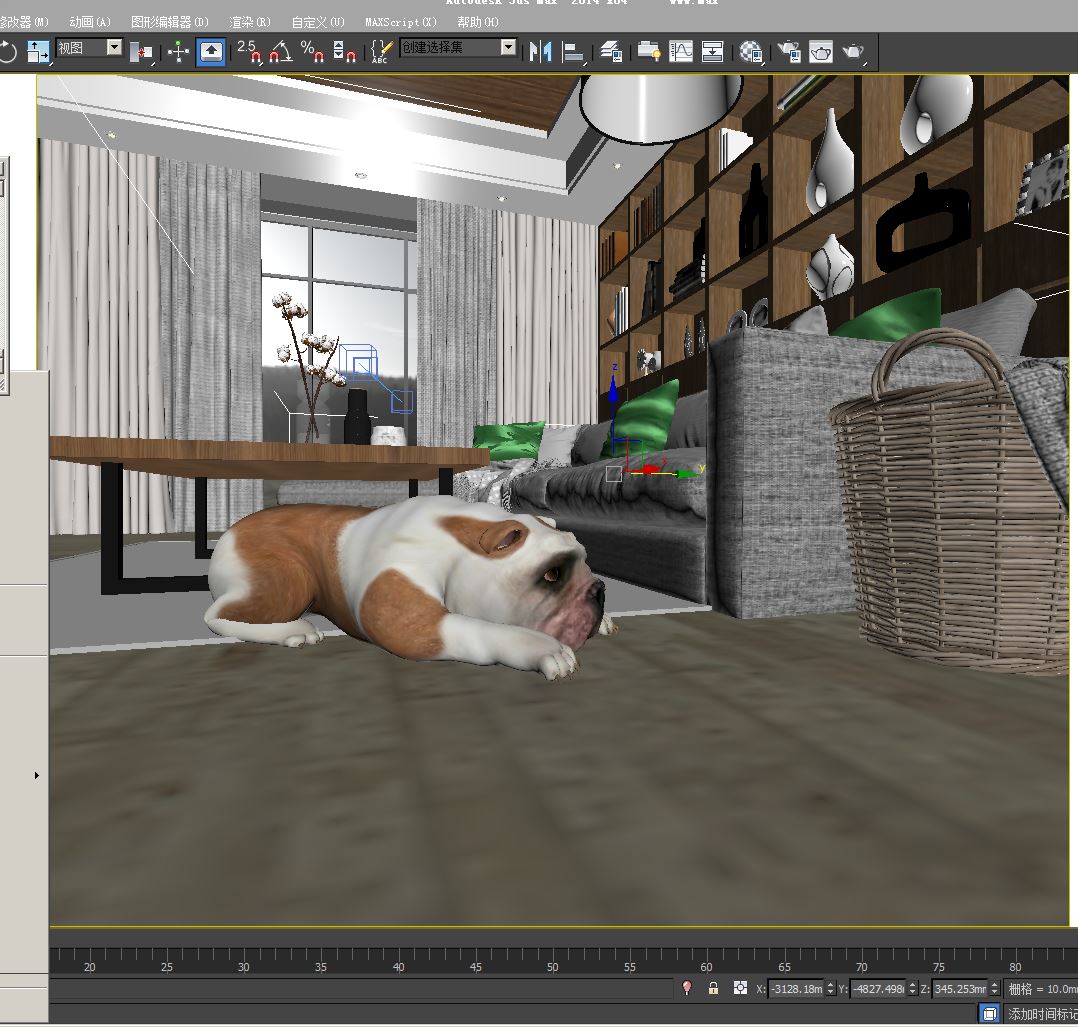Open the Schematic View icon
This screenshot has height=1027, width=1078.
coord(712,52)
